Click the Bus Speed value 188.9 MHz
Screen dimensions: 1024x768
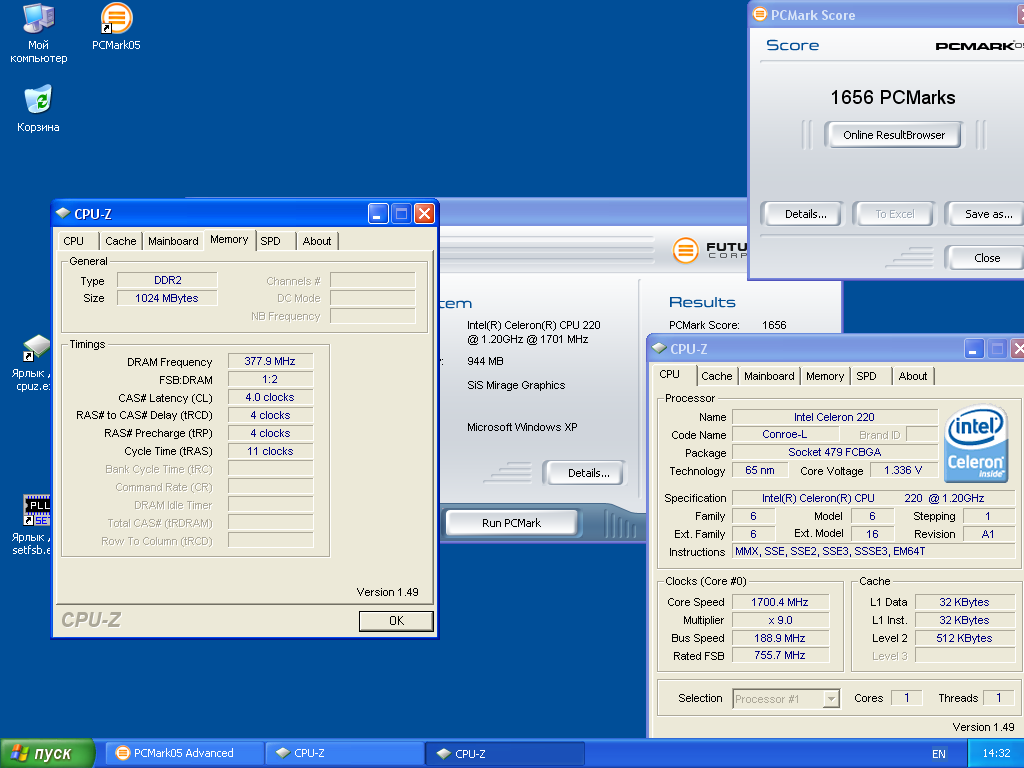coord(780,638)
